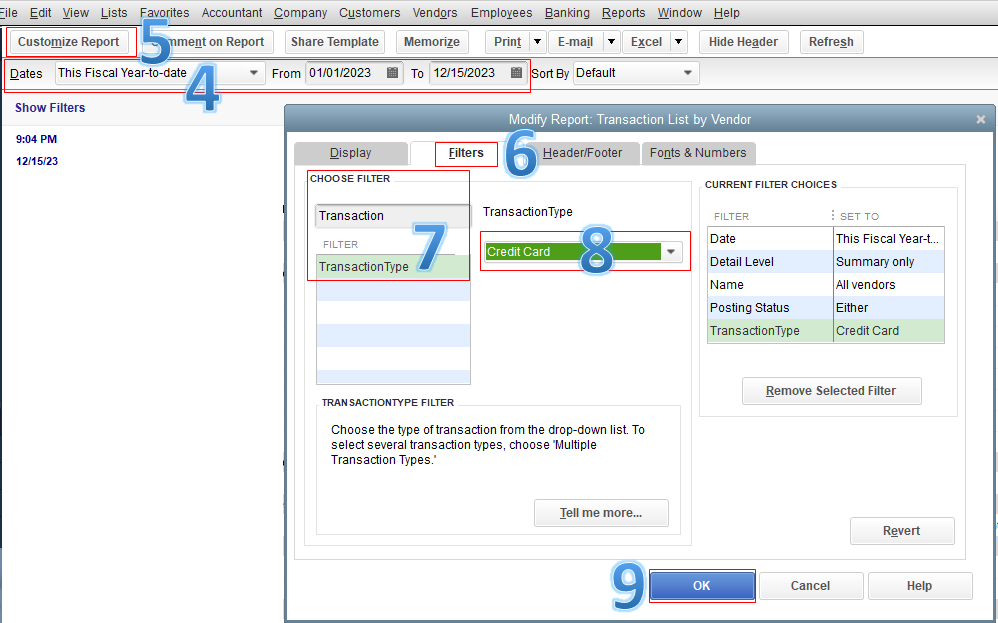Image resolution: width=998 pixels, height=623 pixels.
Task: Switch to the Display tab
Action: (x=351, y=153)
